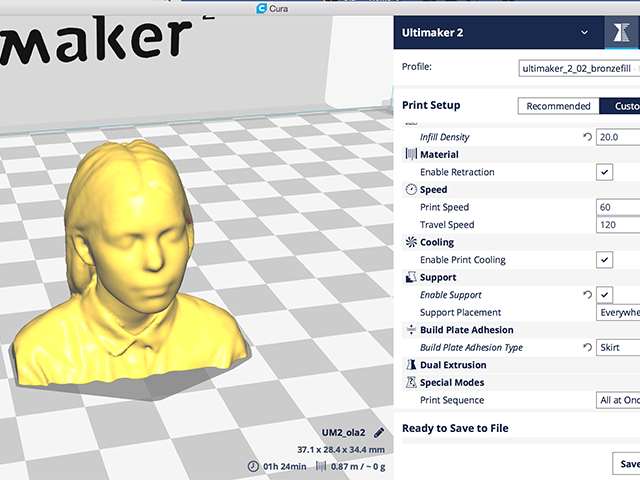Collapse the Speed section header
Image resolution: width=640 pixels, height=480 pixels.
coord(521,189)
